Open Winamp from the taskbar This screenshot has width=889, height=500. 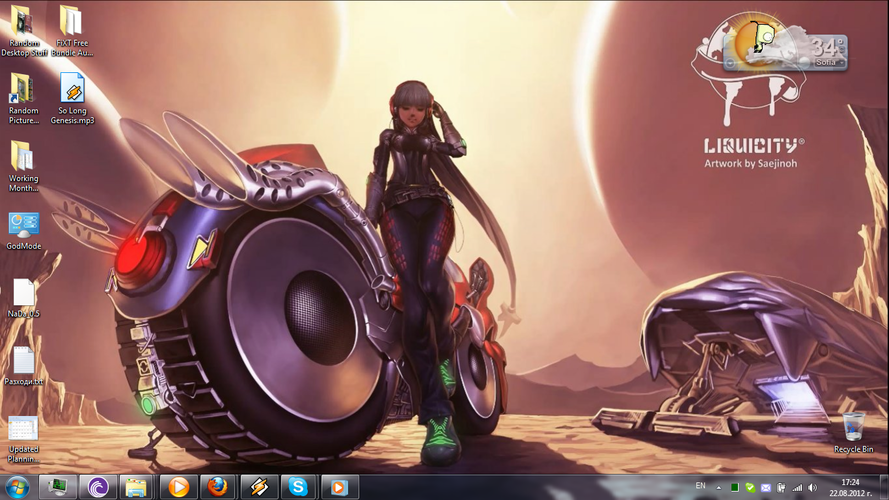point(259,487)
